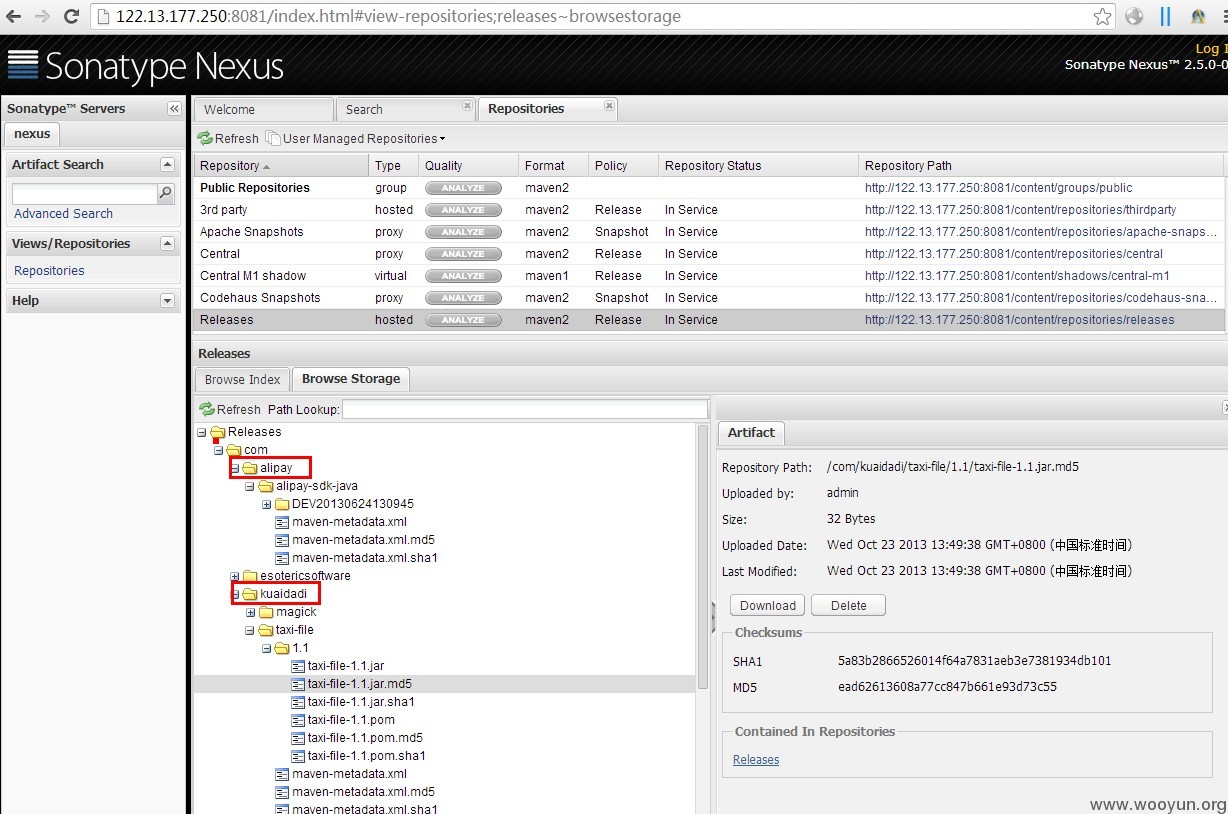Screen dimensions: 1228x814
Task: Collapse the Sonatype Servers side panel
Action: coord(173,108)
